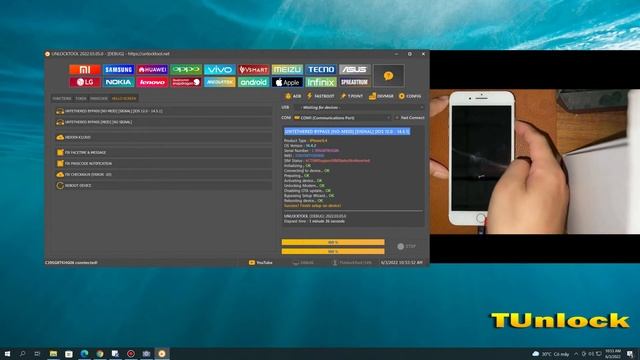Image resolution: width=640 pixels, height=360 pixels.
Task: Open the DevMgr device manager button
Action: pos(381,96)
